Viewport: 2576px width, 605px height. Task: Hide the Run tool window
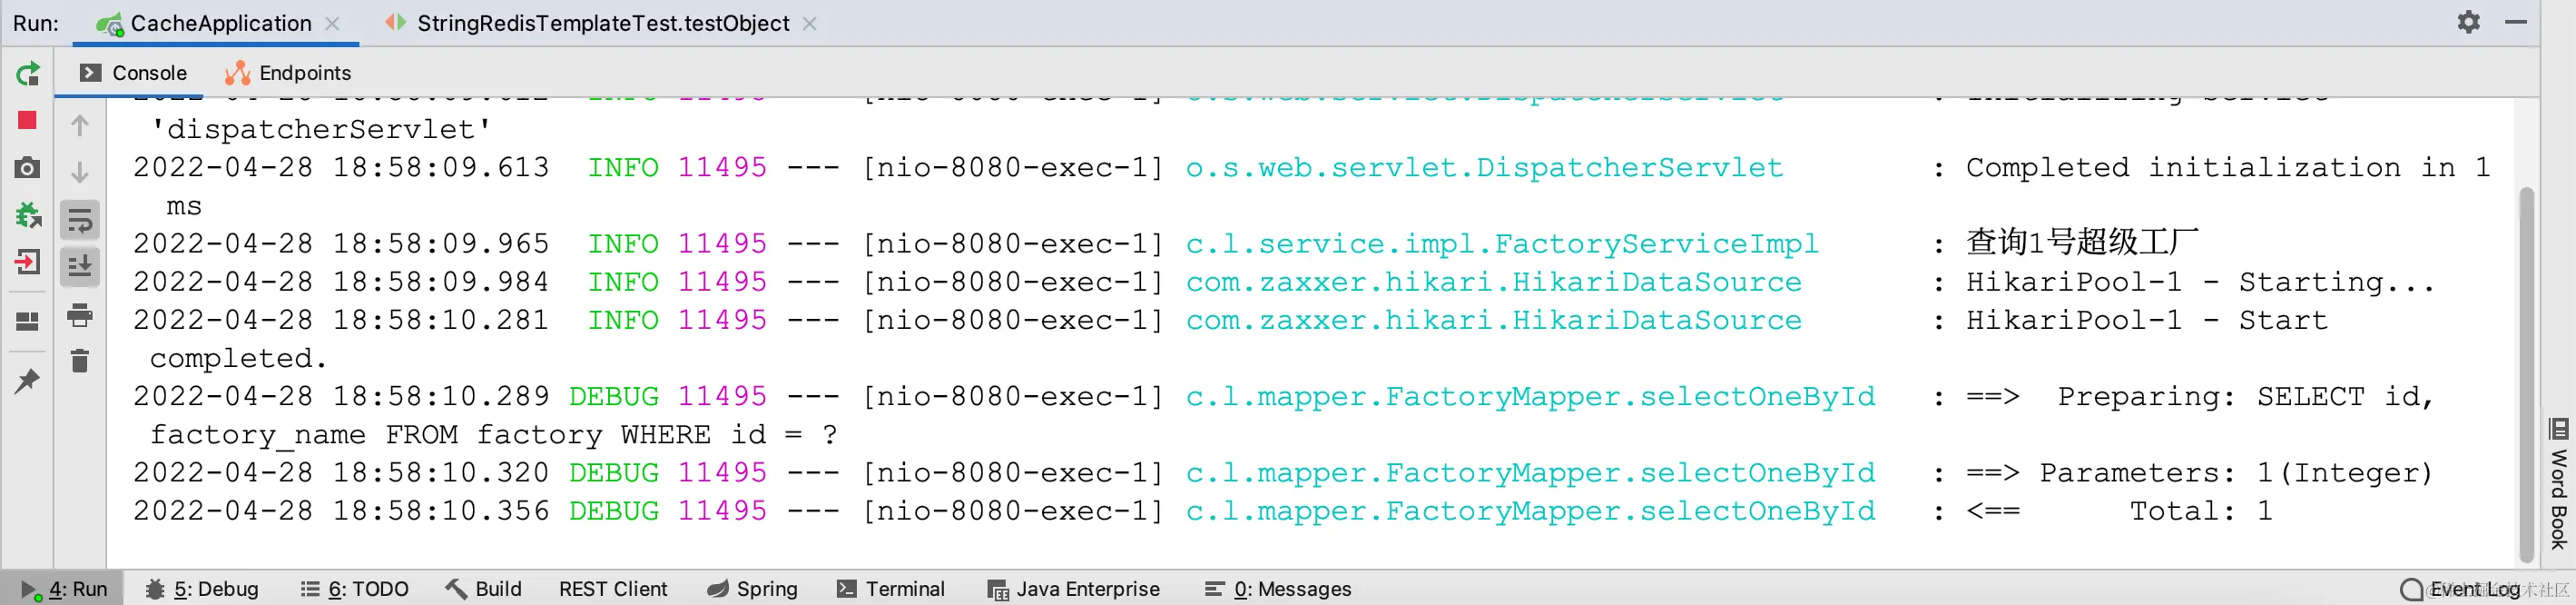coord(2516,22)
